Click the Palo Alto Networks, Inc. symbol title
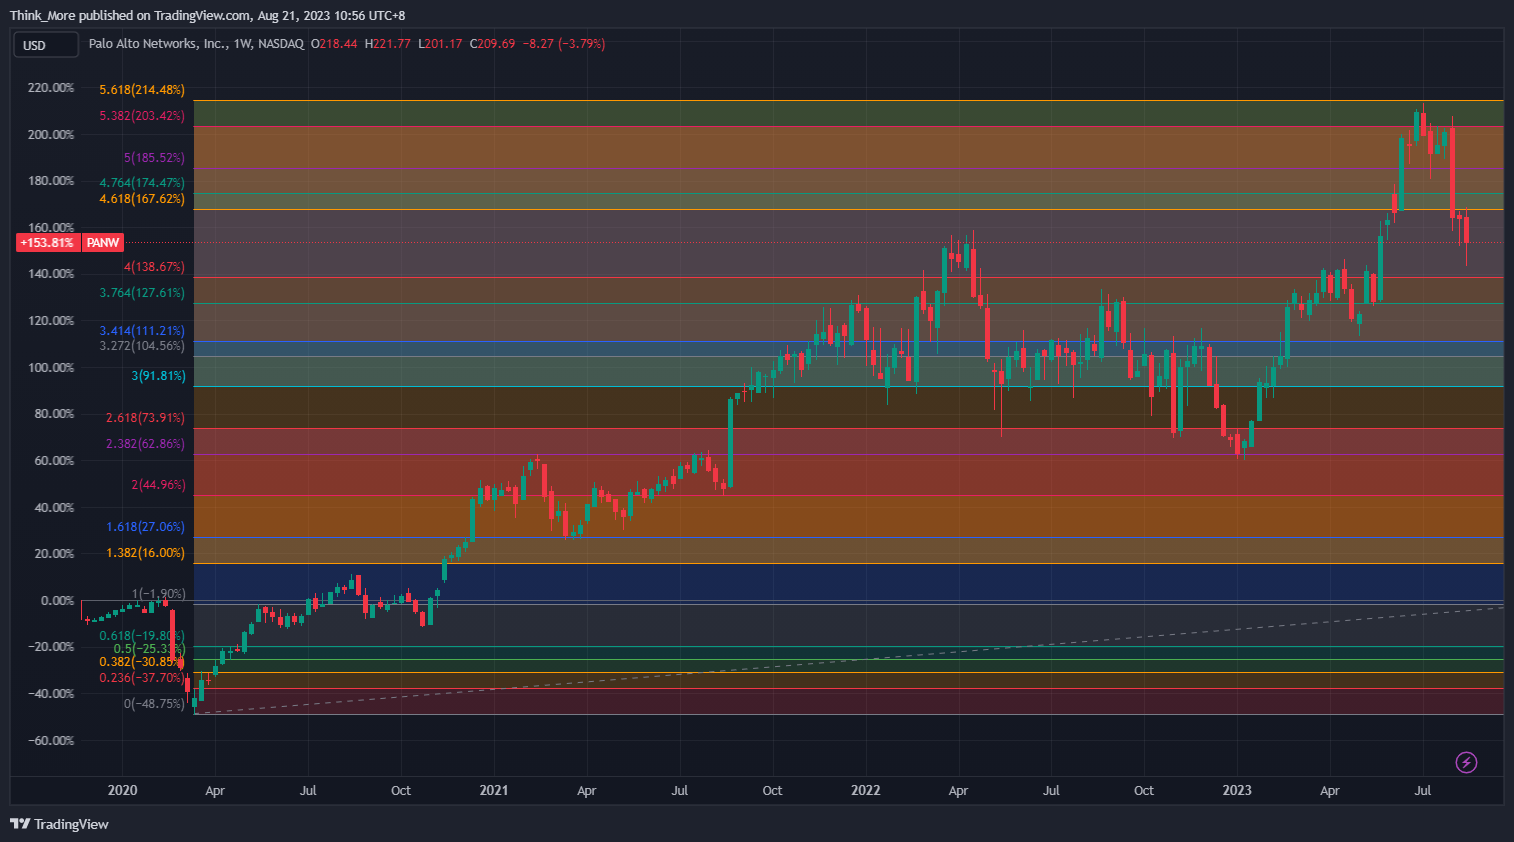The image size is (1514, 842). click(x=158, y=44)
